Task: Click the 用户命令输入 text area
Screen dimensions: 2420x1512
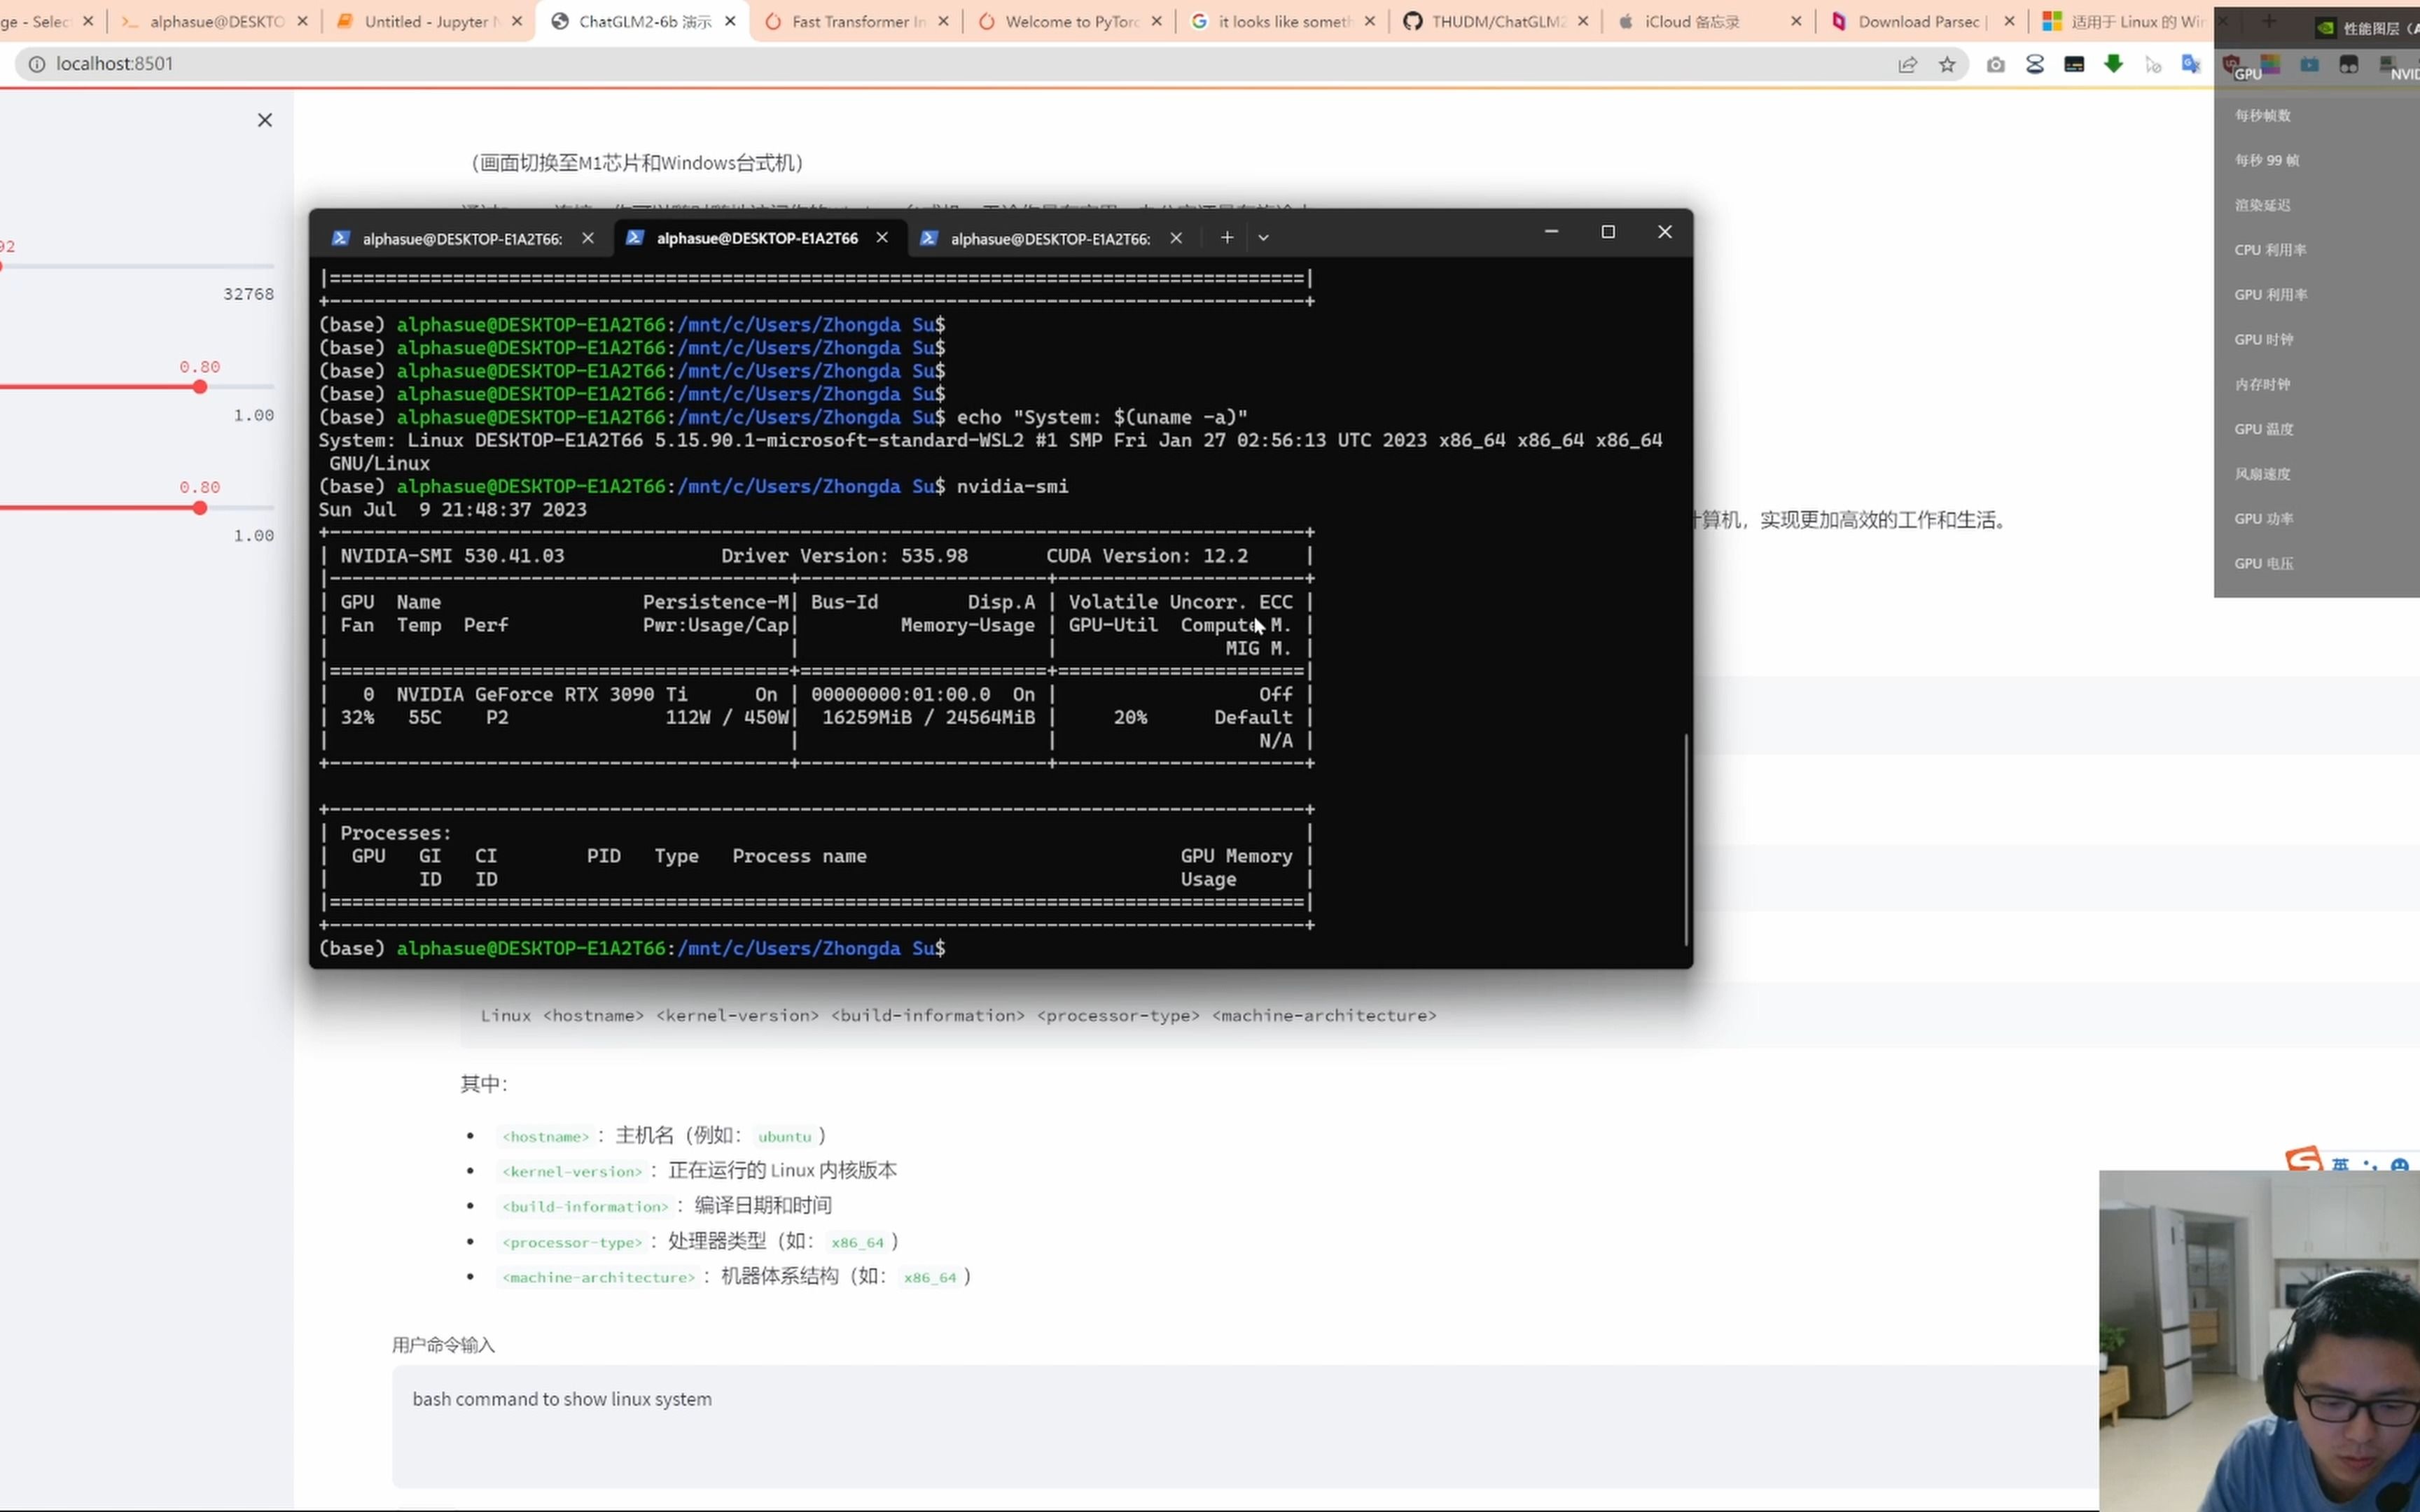Action: coord(1245,1426)
